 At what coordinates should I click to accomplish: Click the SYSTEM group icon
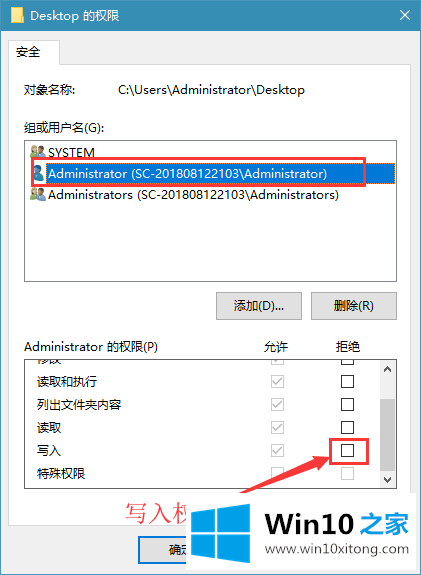(x=38, y=152)
